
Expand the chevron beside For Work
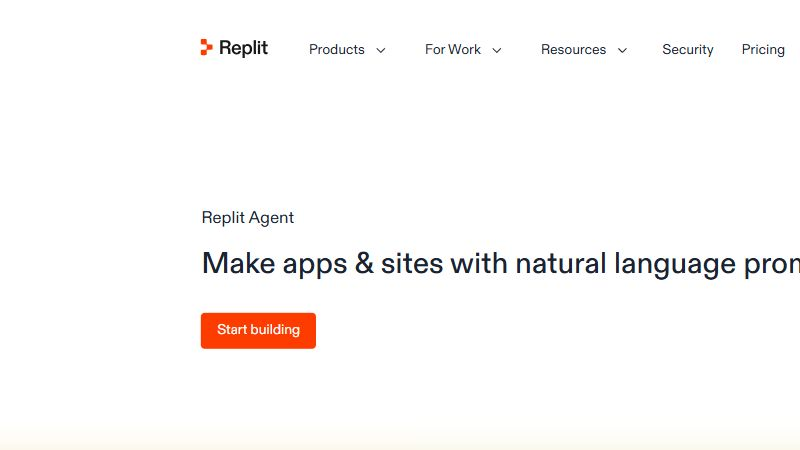tap(497, 50)
